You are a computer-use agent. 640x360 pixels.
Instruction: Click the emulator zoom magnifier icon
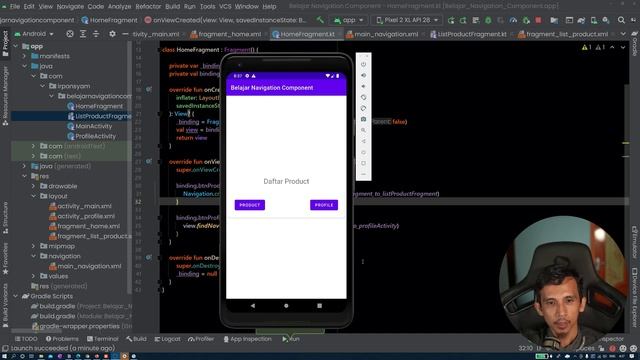point(363,130)
